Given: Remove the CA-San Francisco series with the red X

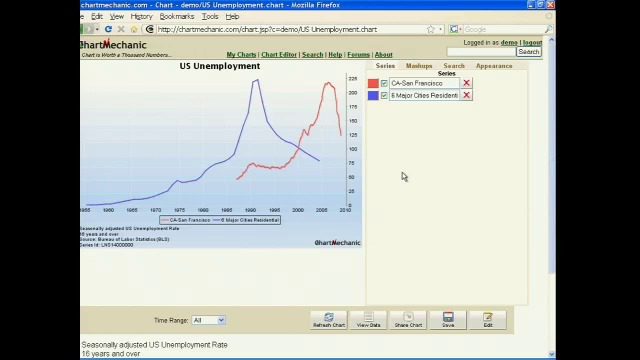Looking at the screenshot, I should (467, 83).
